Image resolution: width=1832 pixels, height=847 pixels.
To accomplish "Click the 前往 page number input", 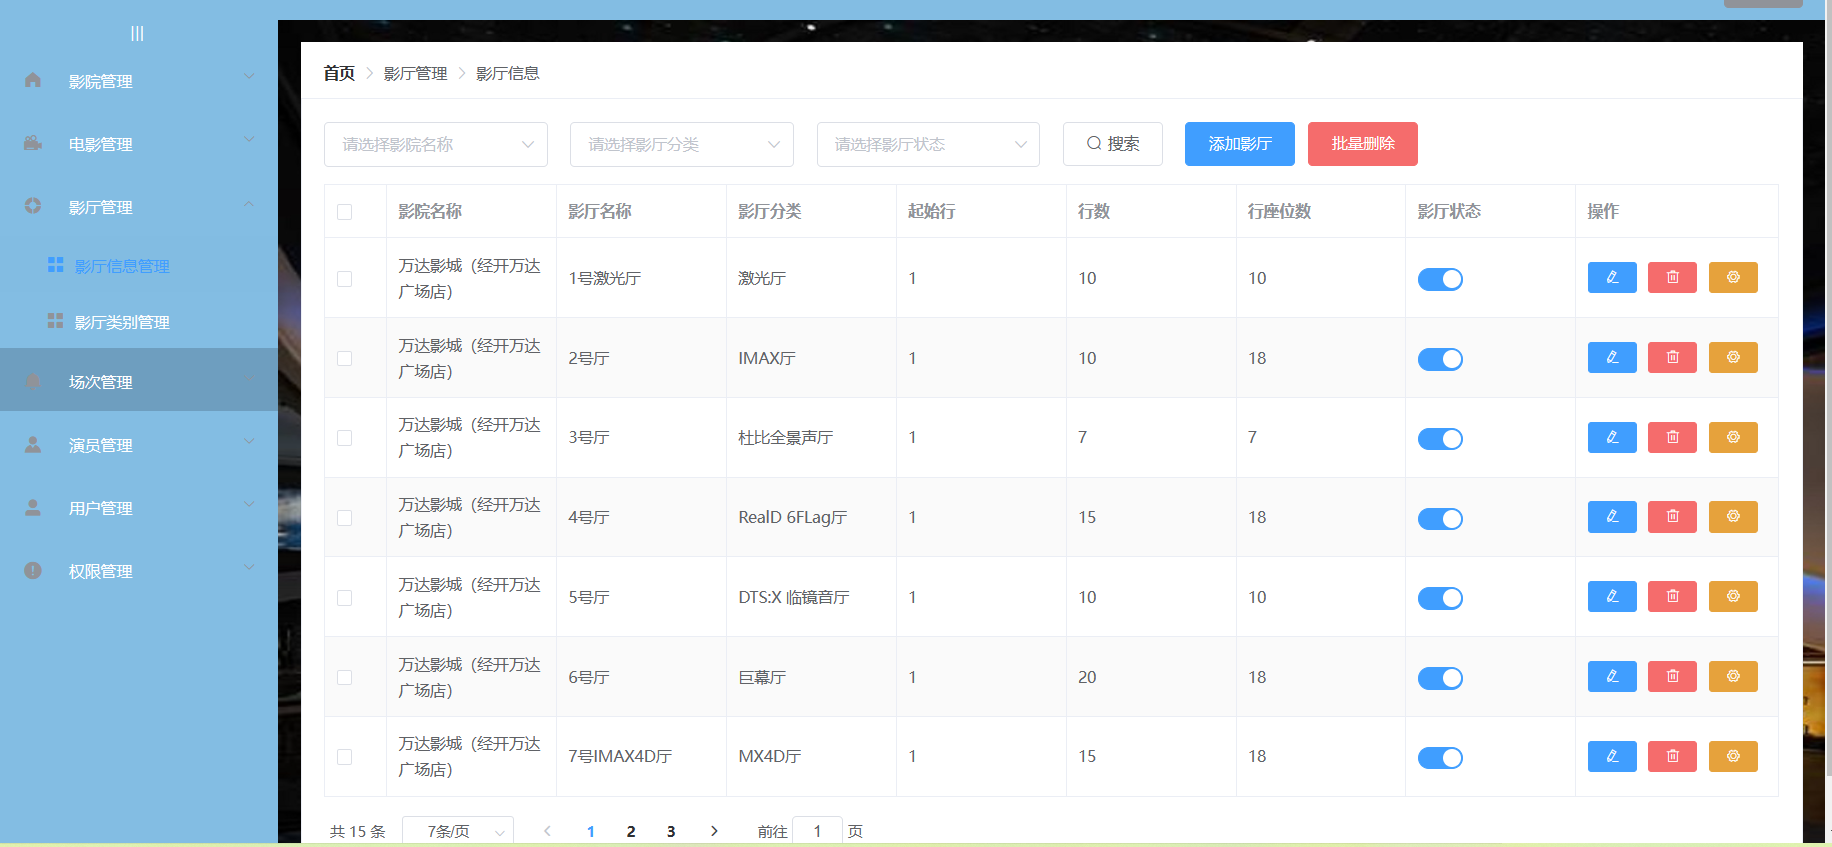I will (x=817, y=831).
